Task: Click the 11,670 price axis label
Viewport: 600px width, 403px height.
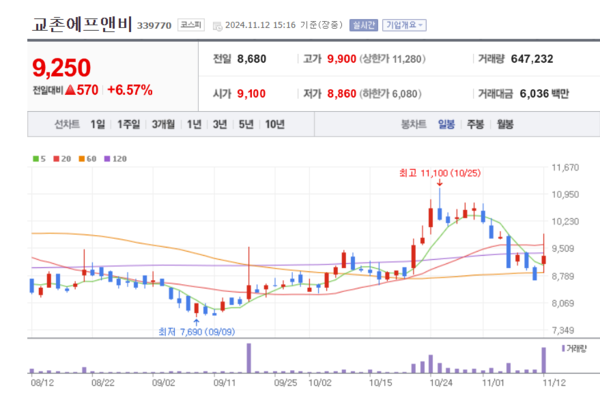Action: pyautogui.click(x=565, y=167)
